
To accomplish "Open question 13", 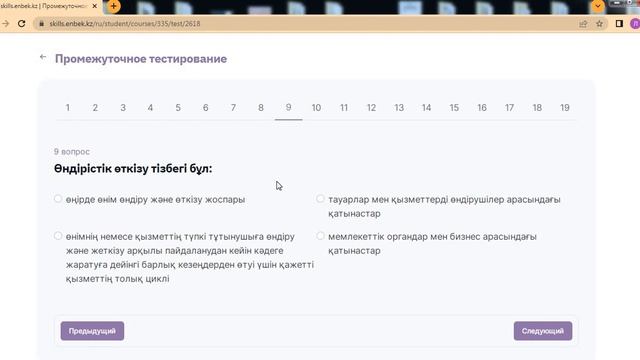I will tap(399, 108).
